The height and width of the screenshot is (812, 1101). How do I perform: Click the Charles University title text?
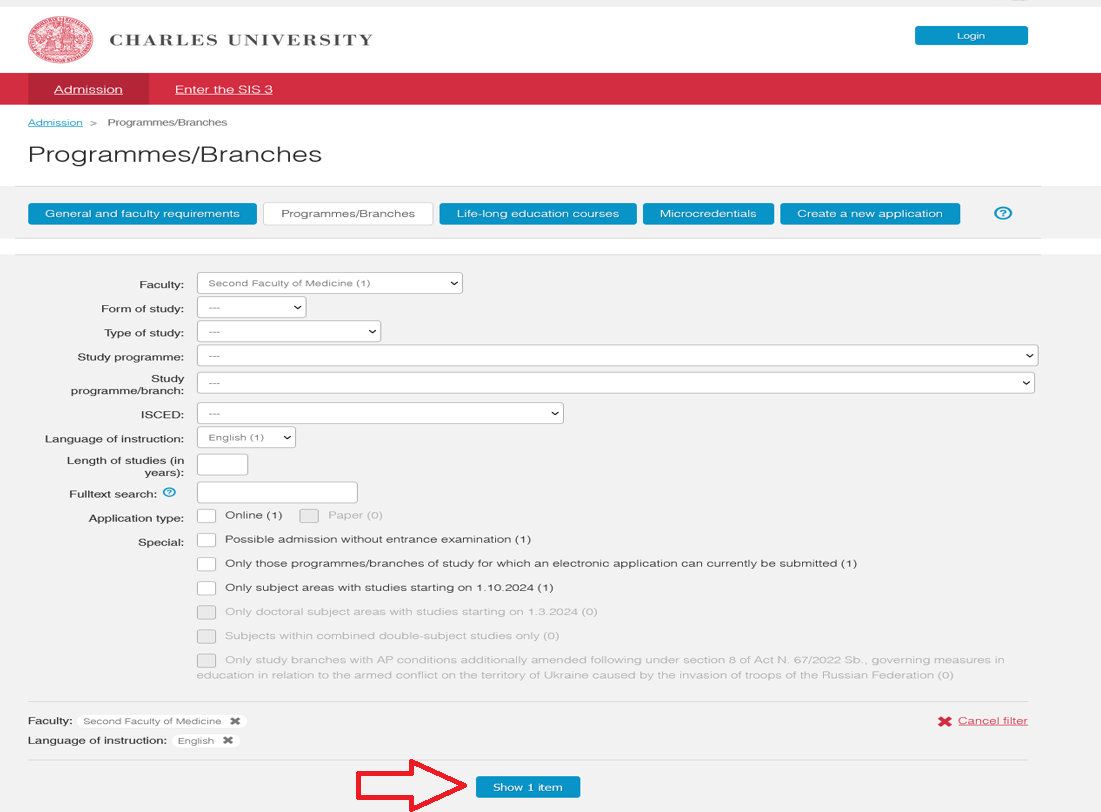[x=241, y=40]
